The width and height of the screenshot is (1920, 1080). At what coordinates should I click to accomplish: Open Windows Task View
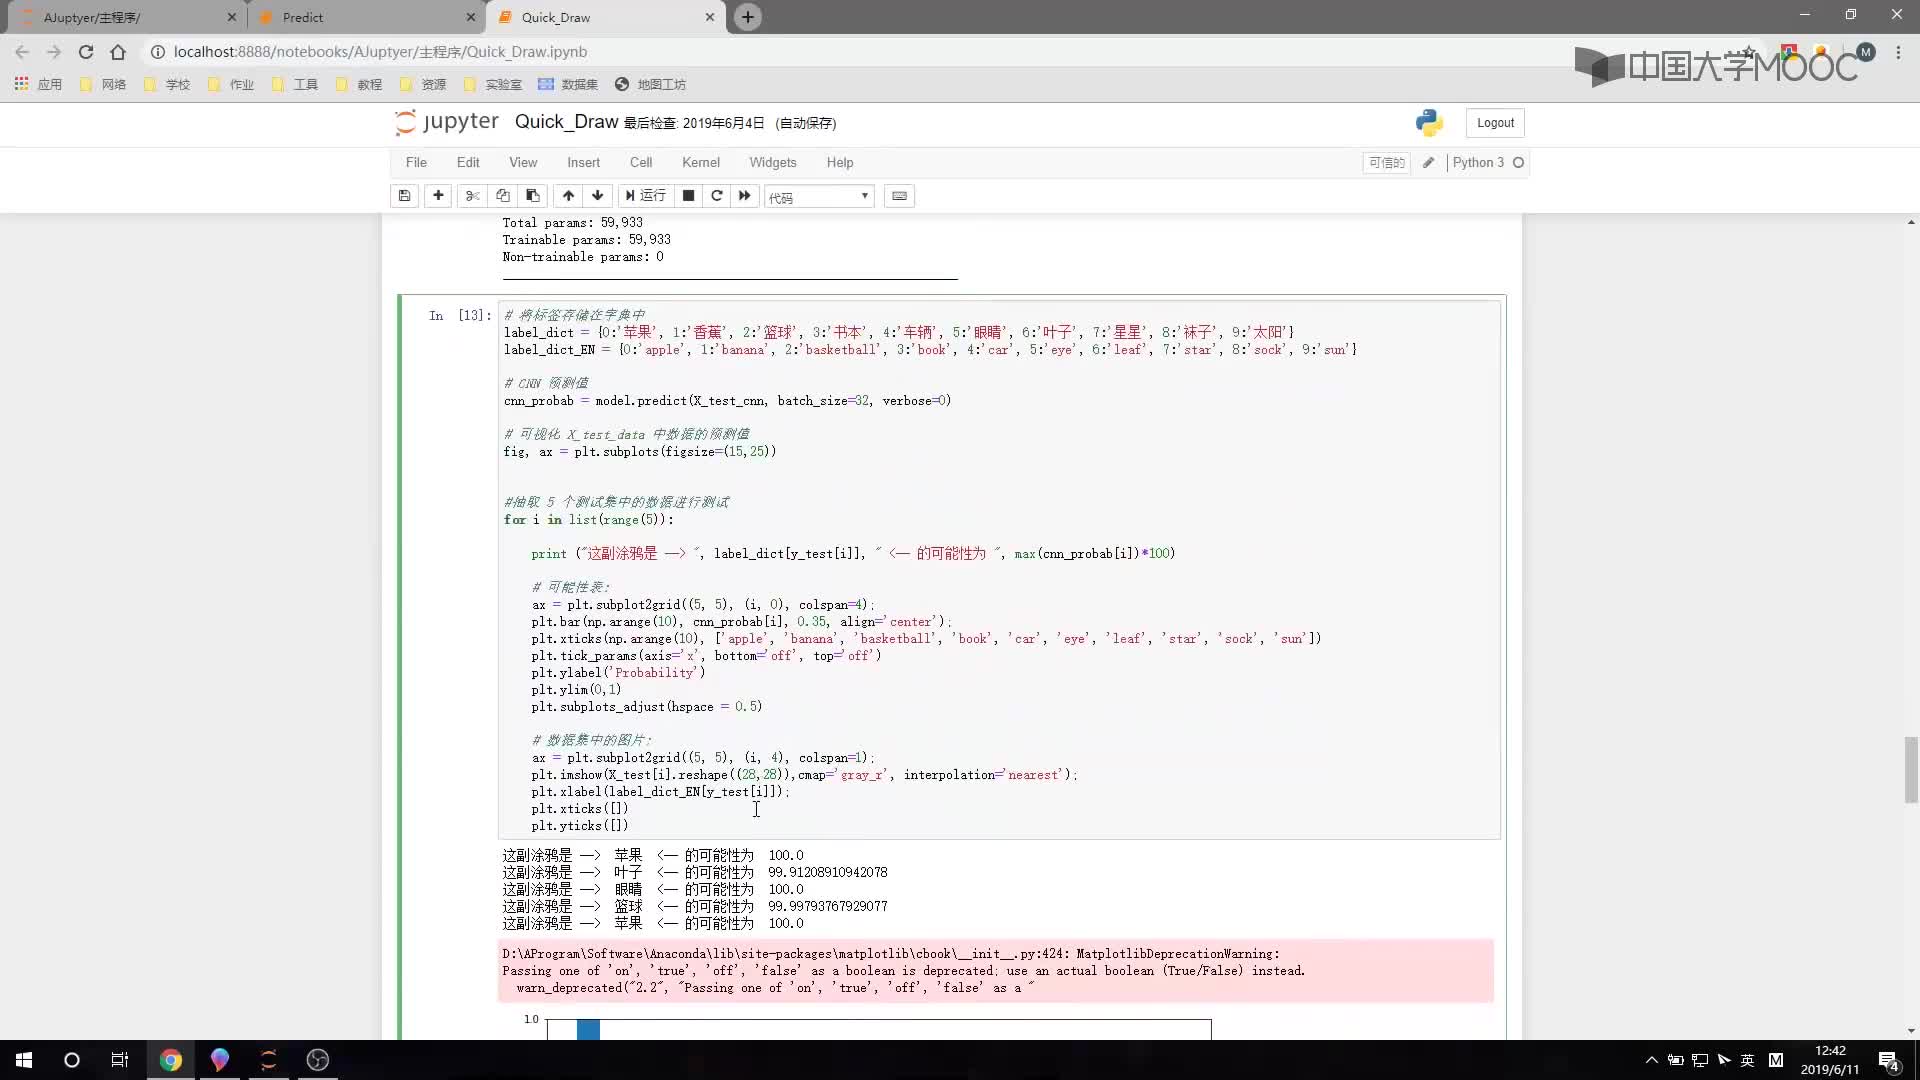pyautogui.click(x=120, y=1060)
